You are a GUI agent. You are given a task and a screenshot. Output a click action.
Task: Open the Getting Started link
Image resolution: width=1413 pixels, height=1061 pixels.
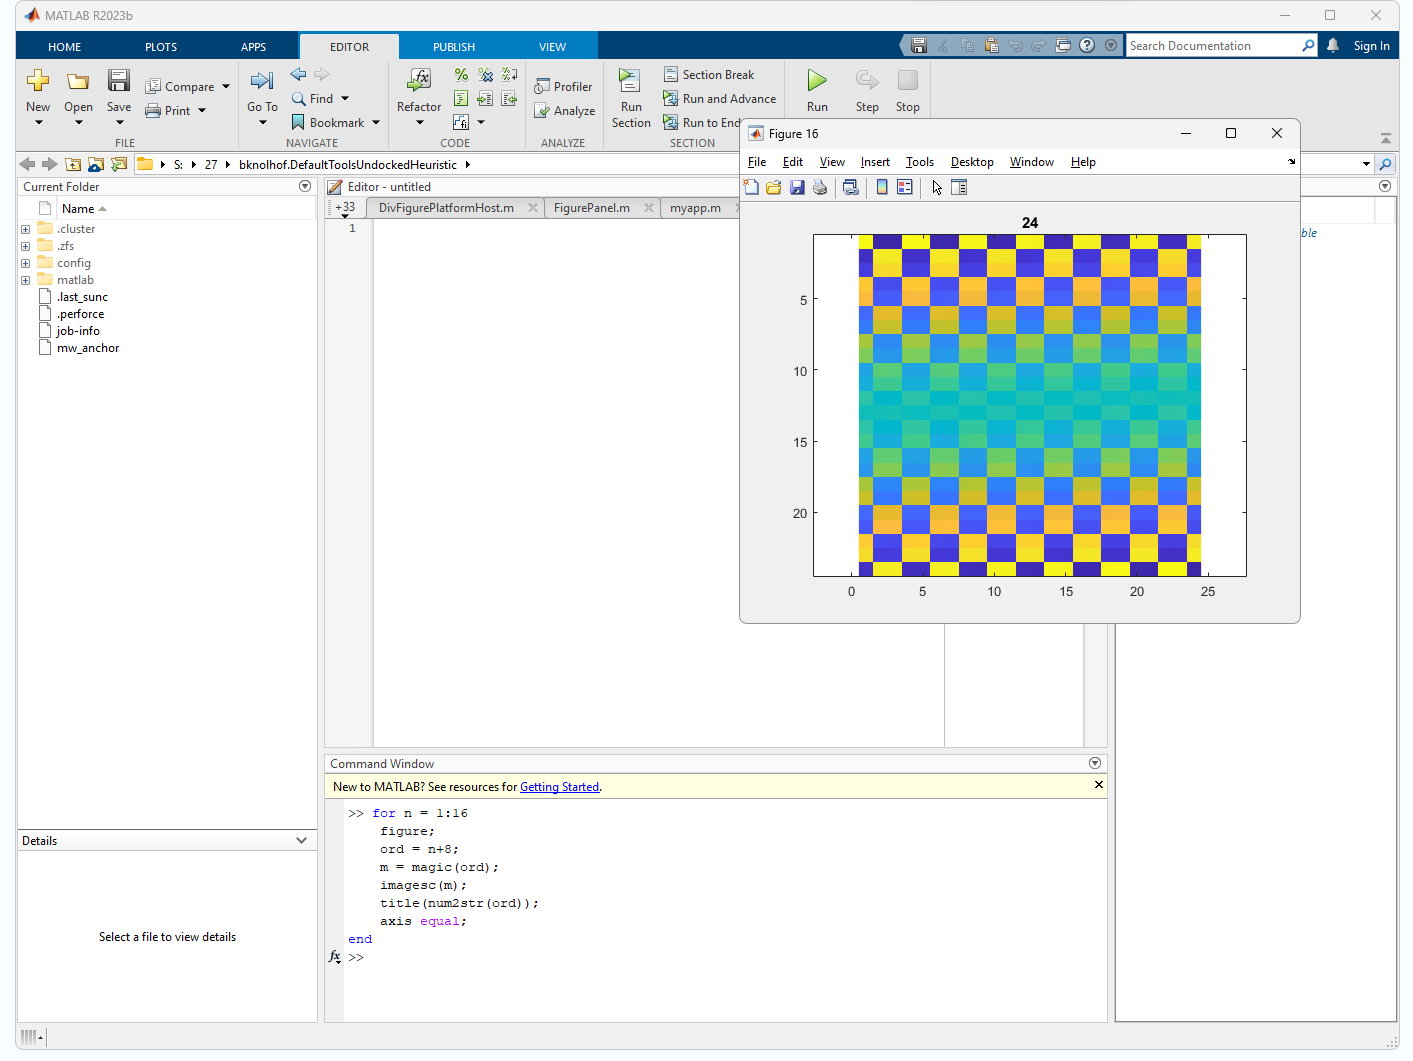[559, 787]
